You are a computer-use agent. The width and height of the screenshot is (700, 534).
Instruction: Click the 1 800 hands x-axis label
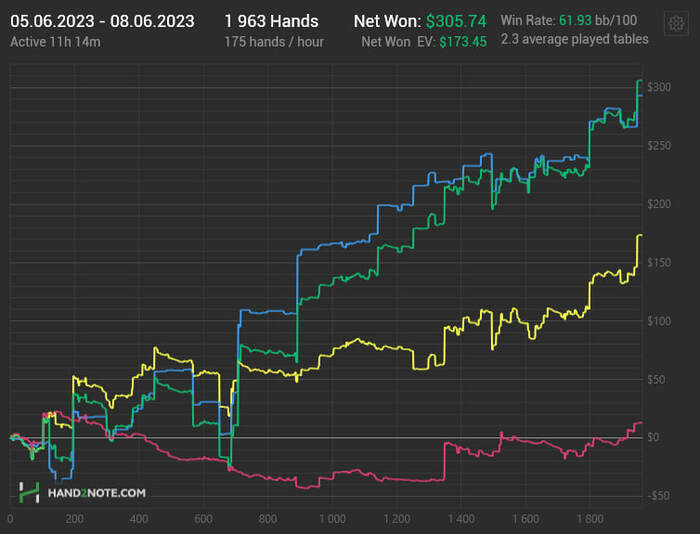click(590, 519)
